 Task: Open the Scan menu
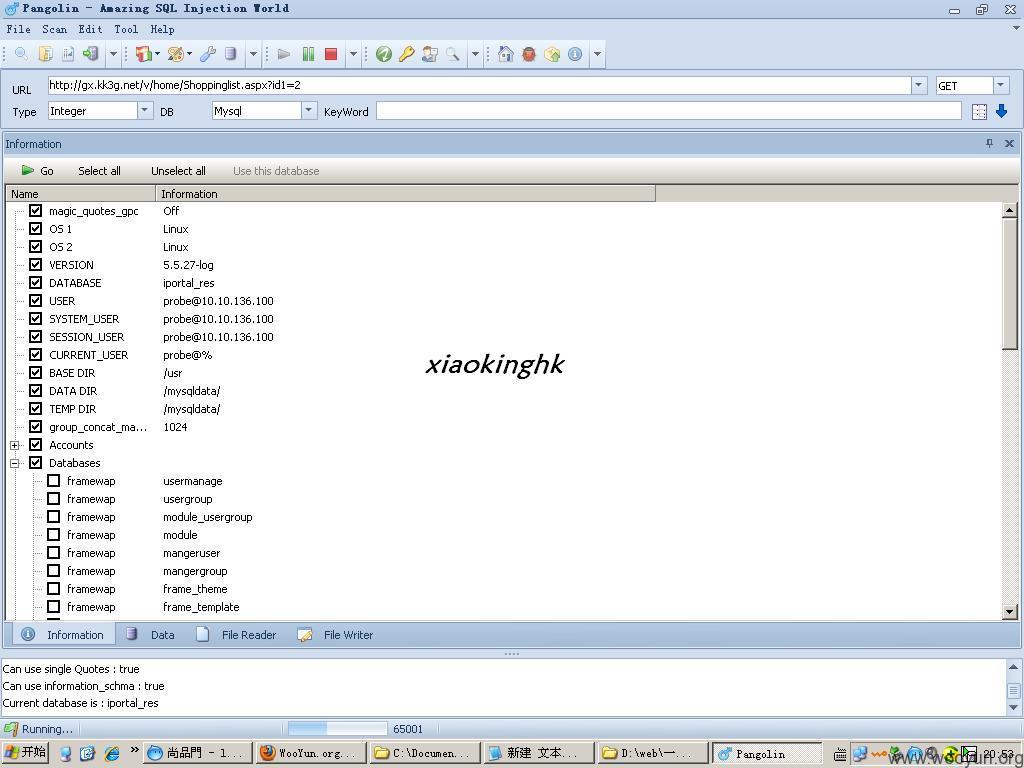coord(54,29)
